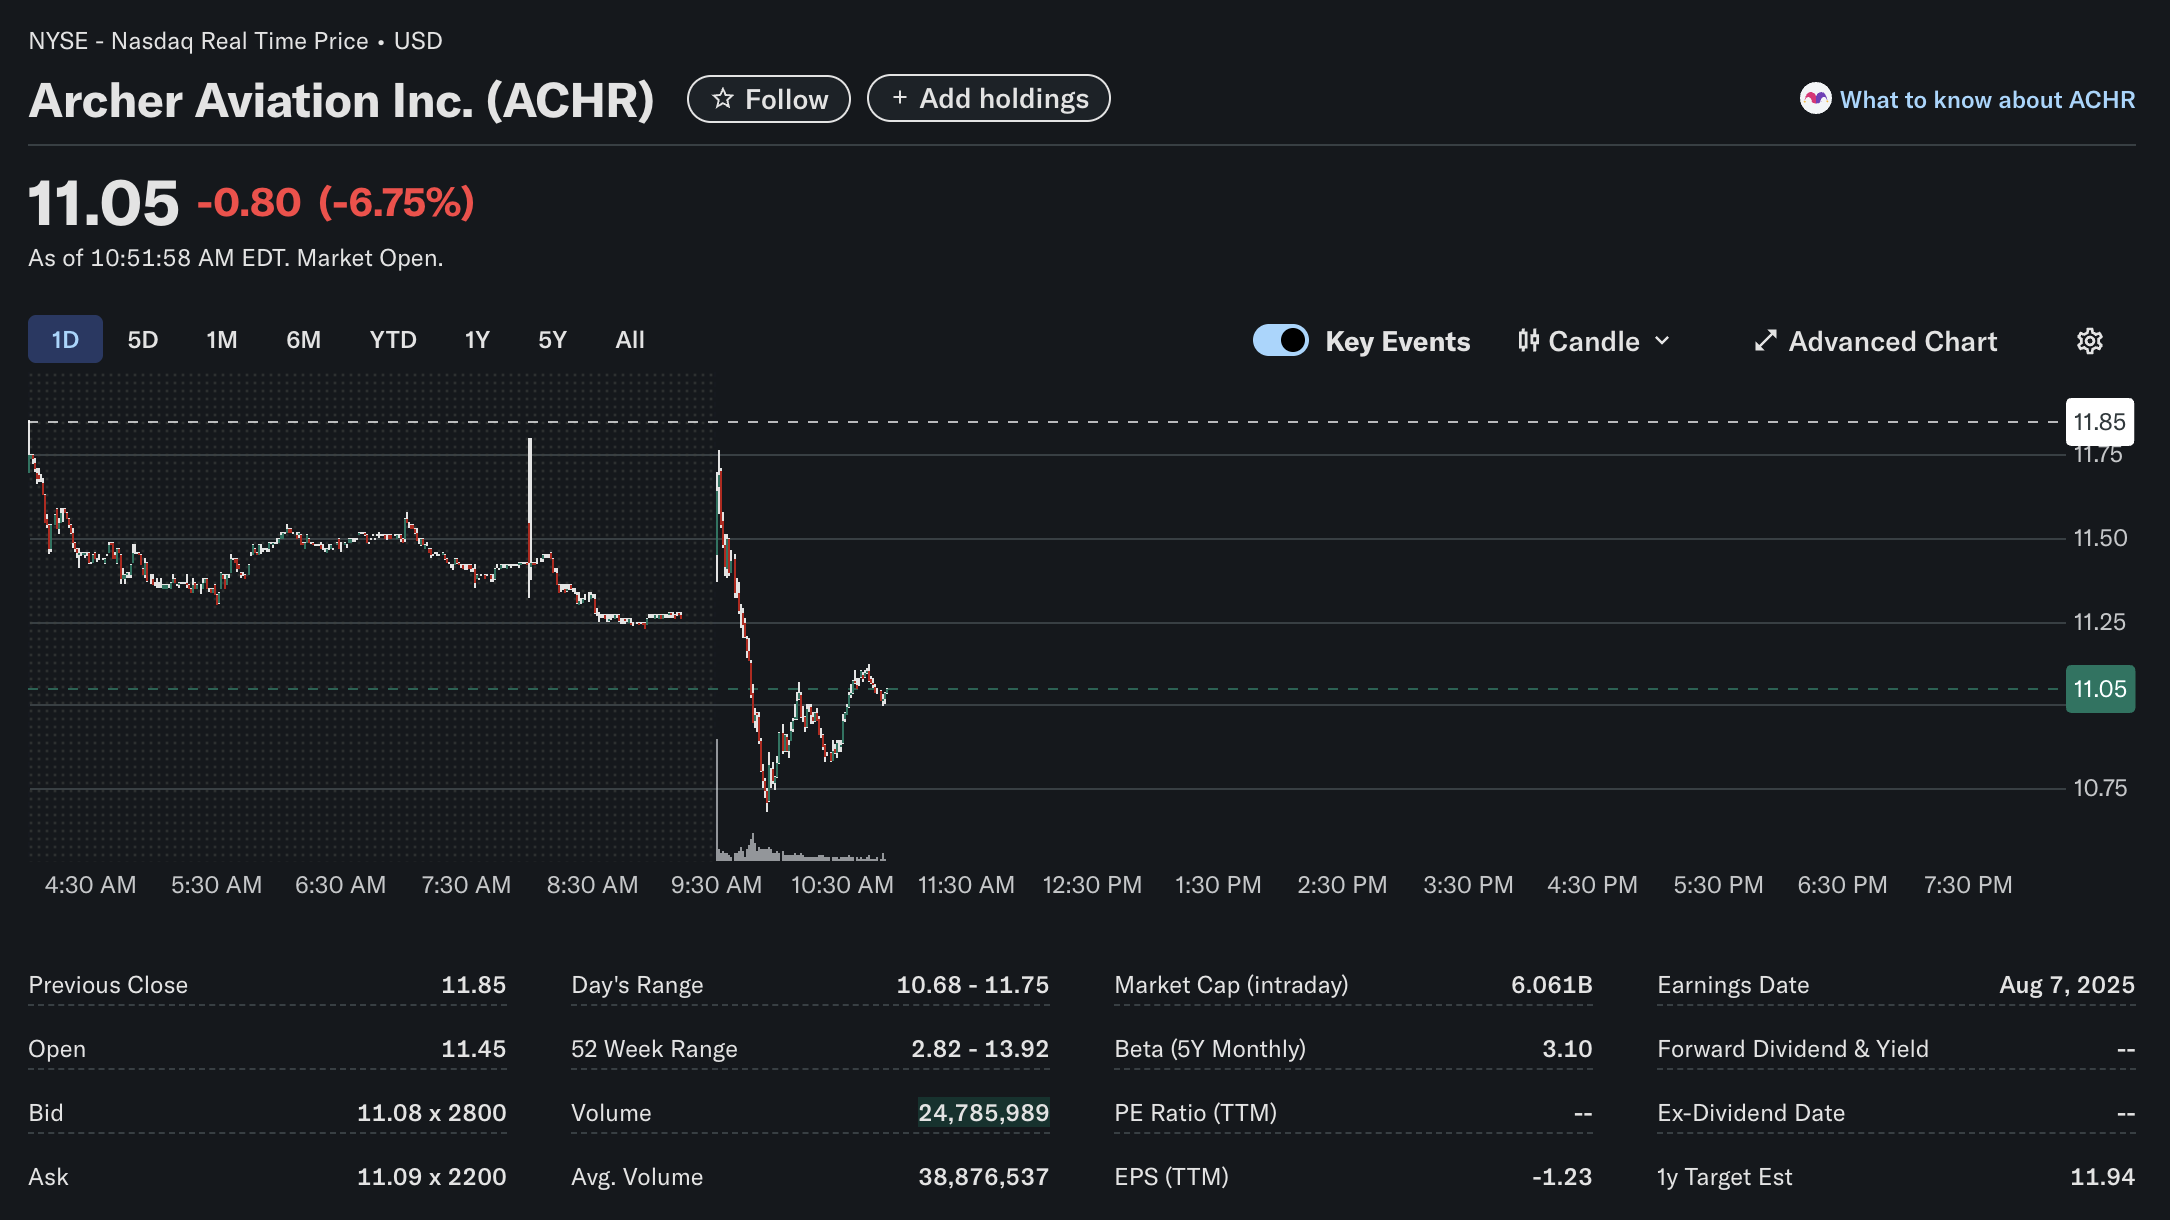Screen dimensions: 2170x1220
Task: Click the EPS (TTM) label
Action: tap(1171, 1177)
